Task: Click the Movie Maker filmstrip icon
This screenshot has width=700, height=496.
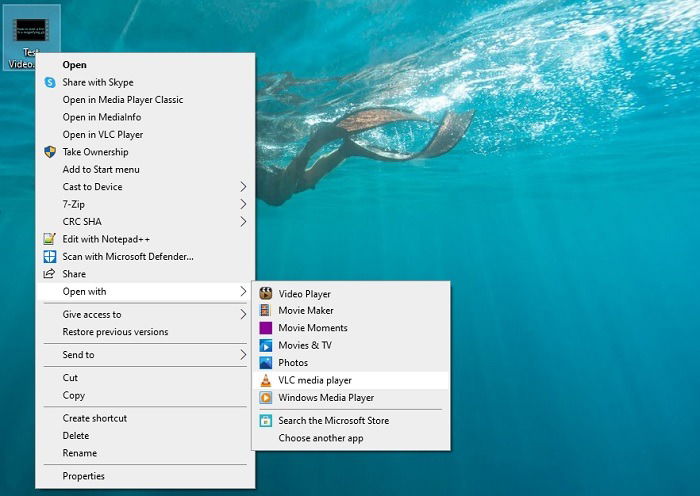Action: 266,310
